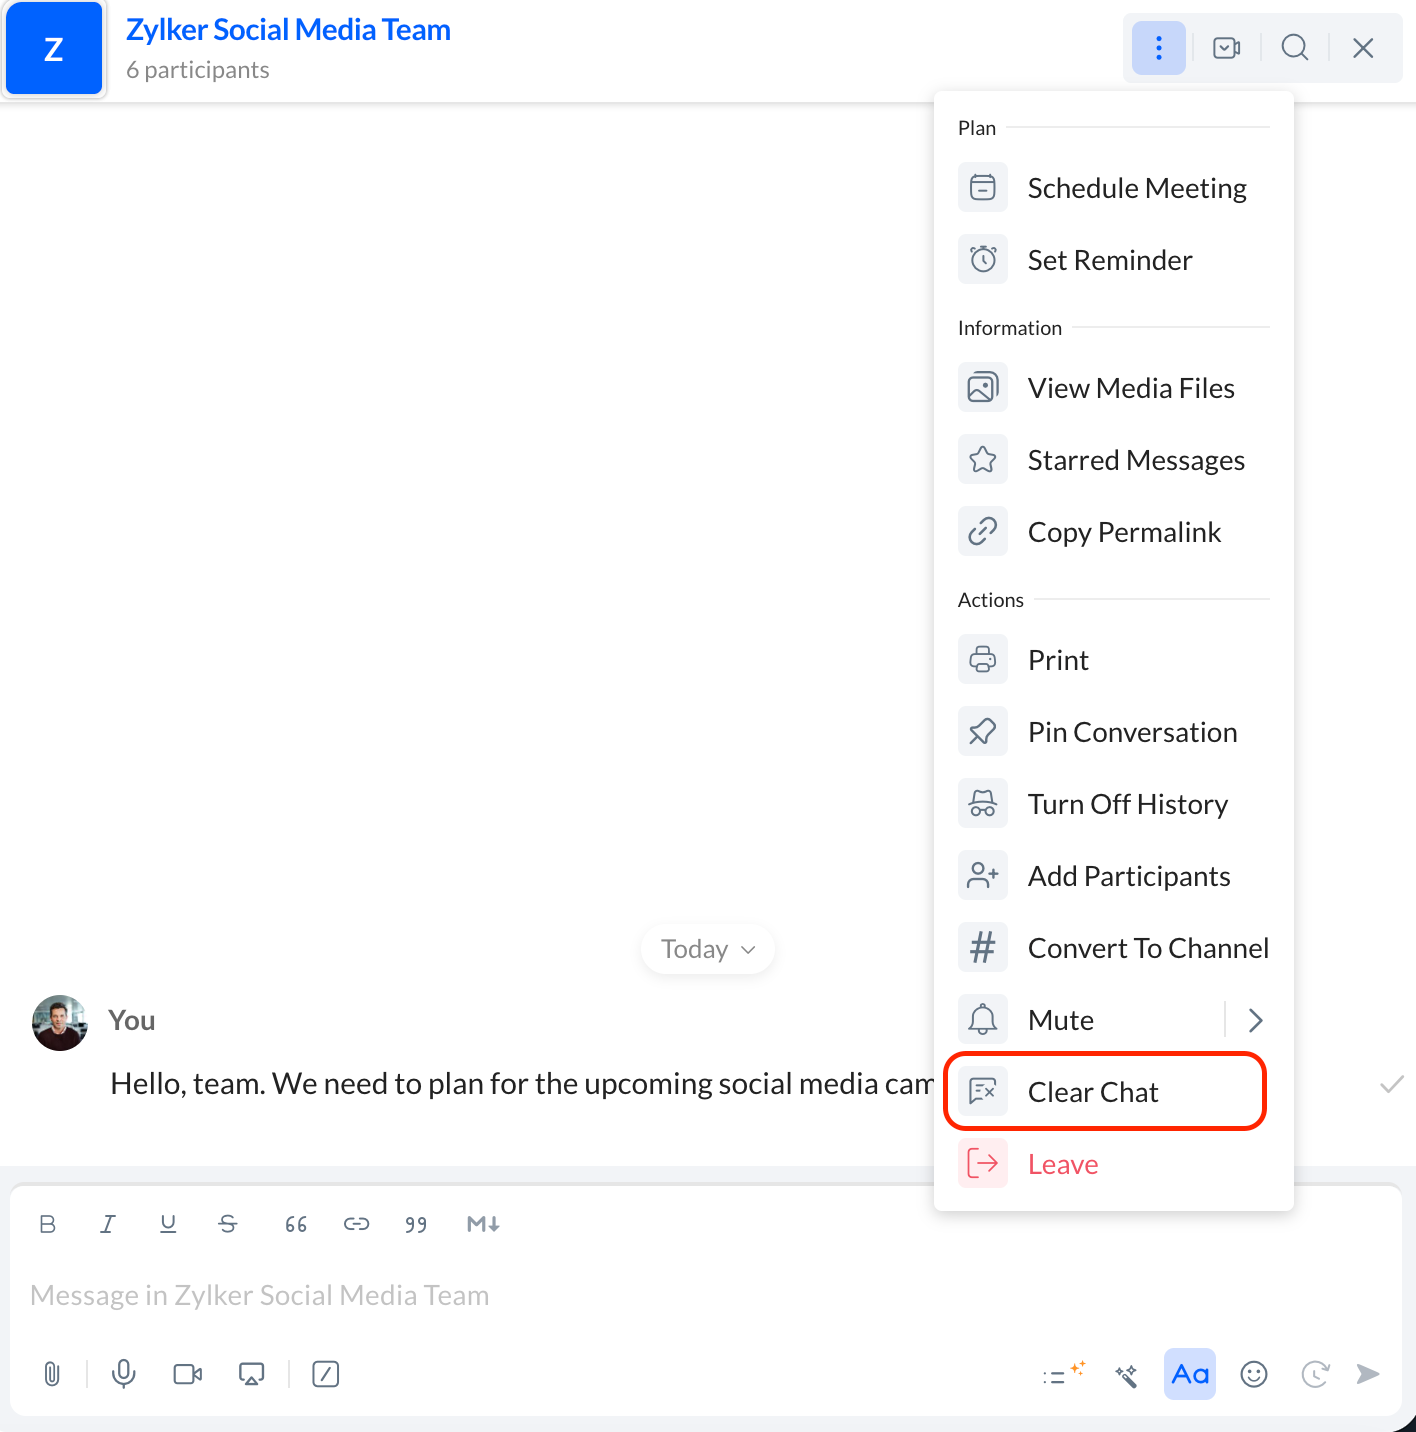Screen dimensions: 1416x1432
Task: Open the Today date dropdown
Action: [x=708, y=949]
